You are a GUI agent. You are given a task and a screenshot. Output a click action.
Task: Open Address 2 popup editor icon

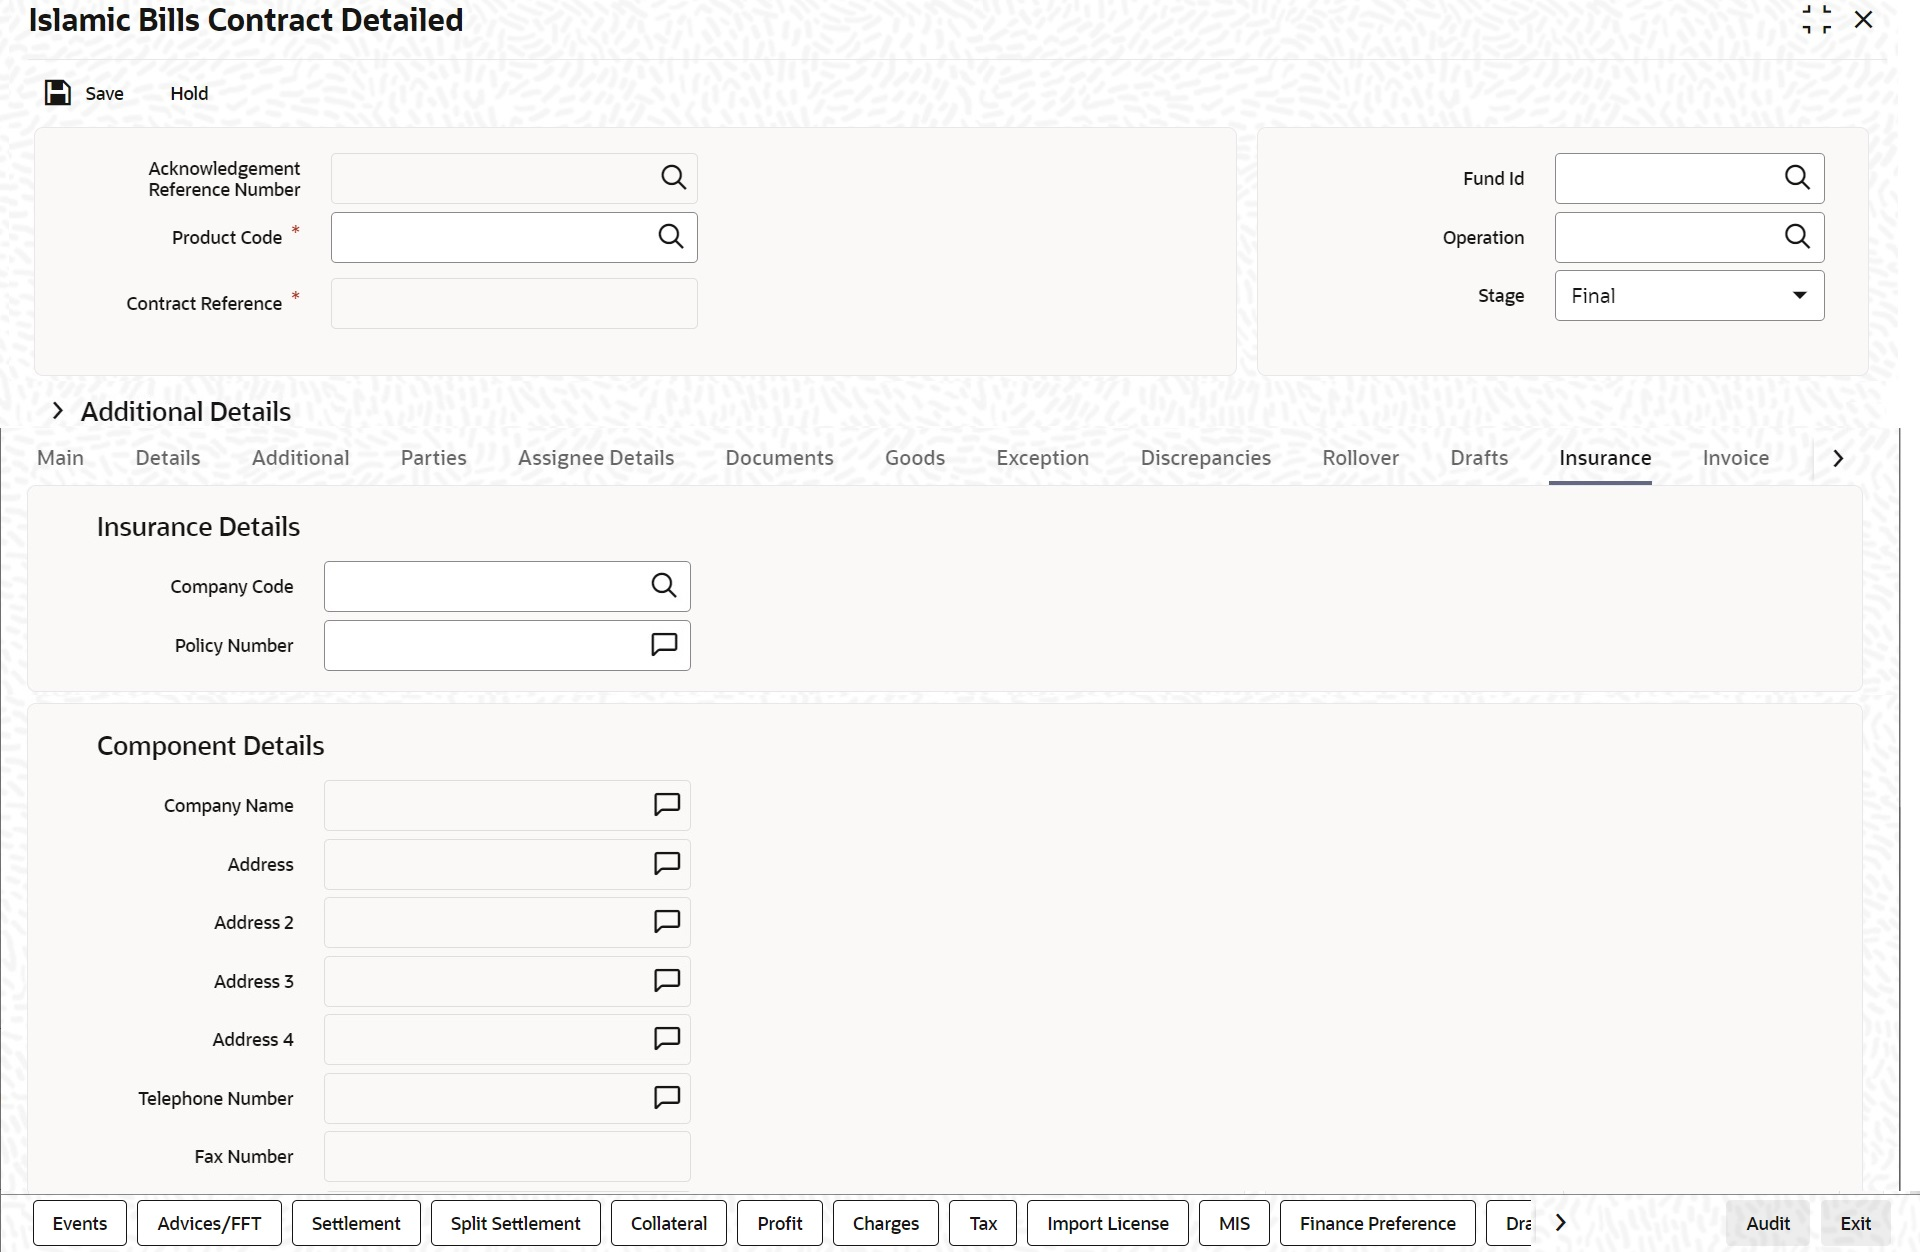tap(667, 922)
